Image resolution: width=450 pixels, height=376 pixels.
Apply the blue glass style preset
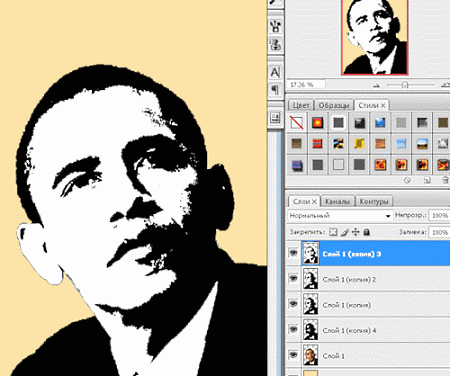(x=380, y=123)
